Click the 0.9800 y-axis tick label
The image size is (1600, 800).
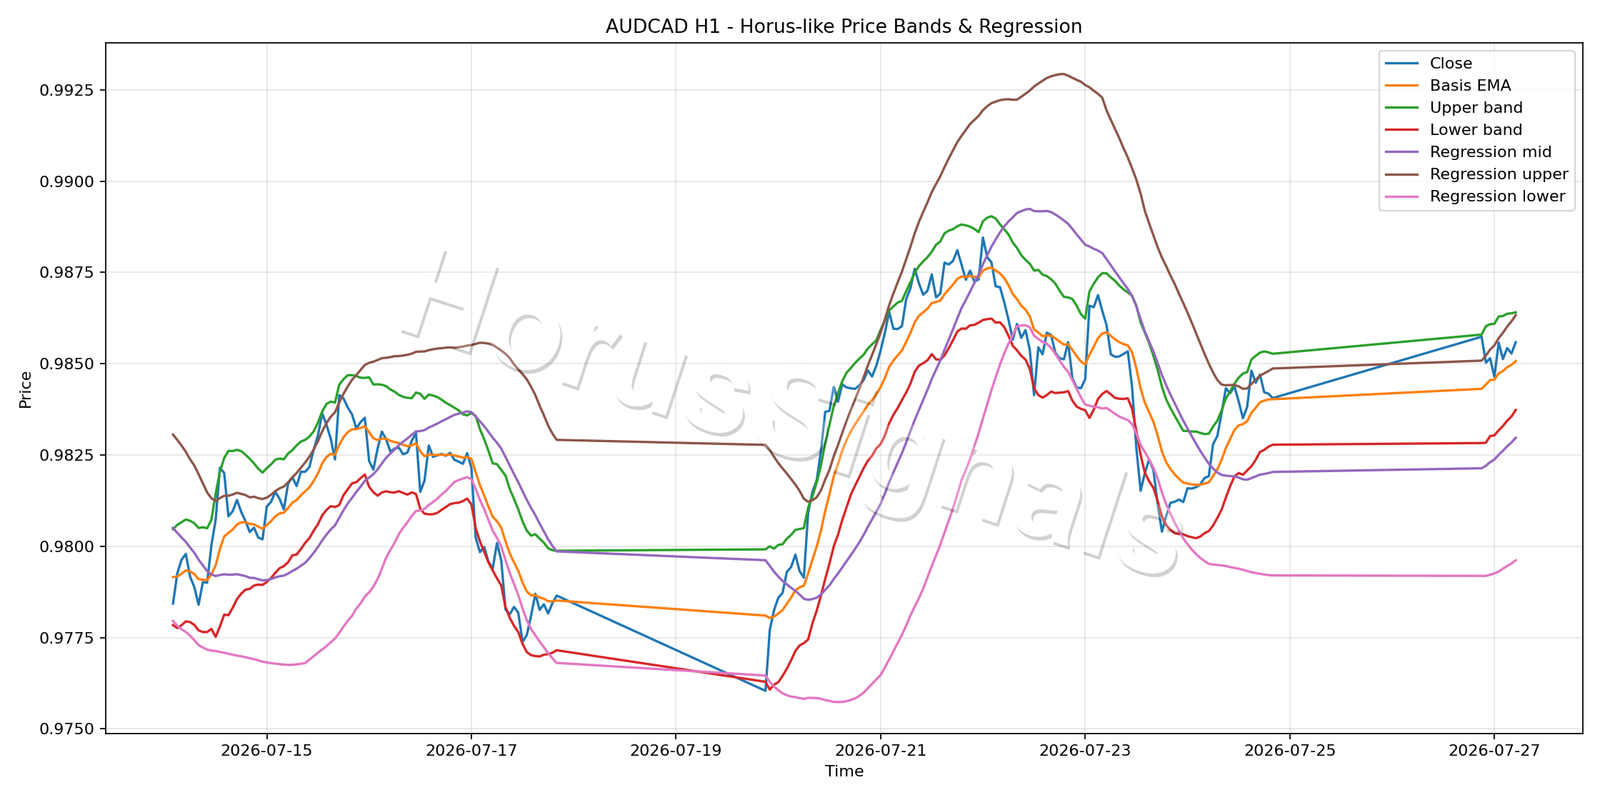point(67,547)
